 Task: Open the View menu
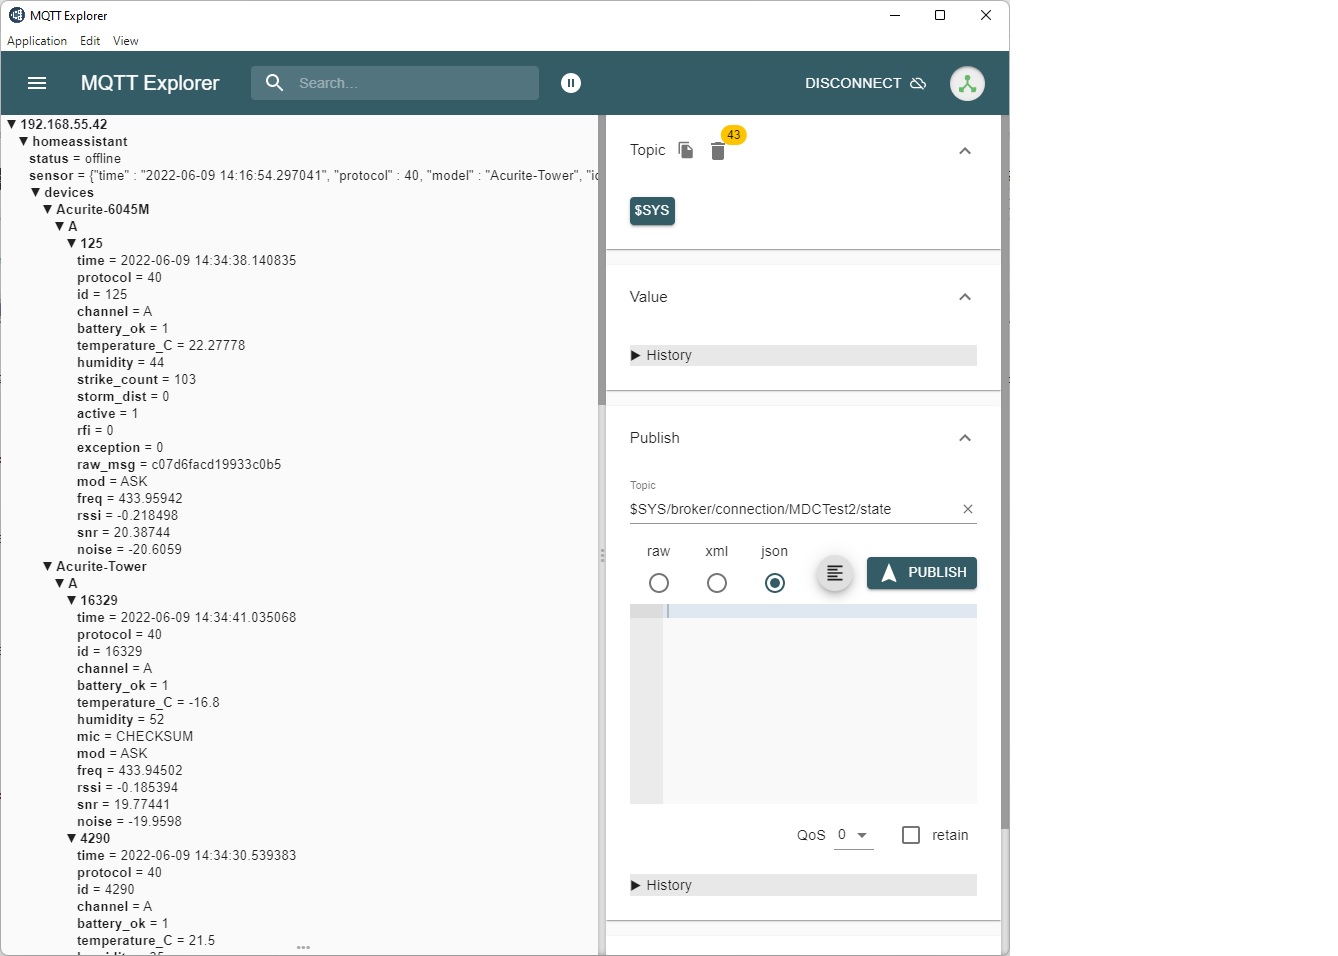[x=126, y=41]
